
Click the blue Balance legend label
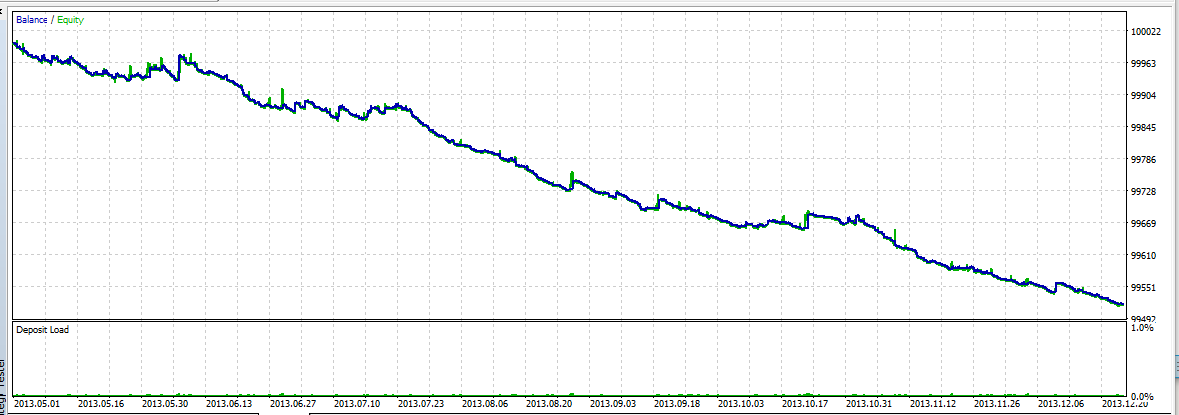click(32, 20)
